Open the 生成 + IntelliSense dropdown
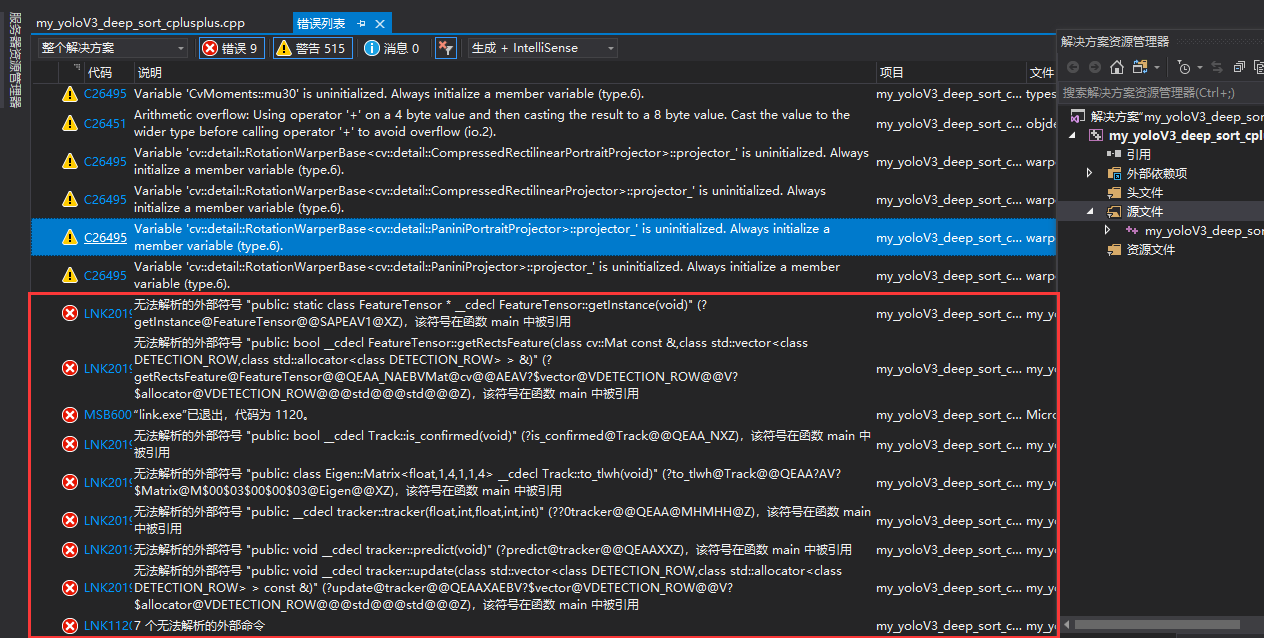The height and width of the screenshot is (638, 1264). click(x=542, y=48)
